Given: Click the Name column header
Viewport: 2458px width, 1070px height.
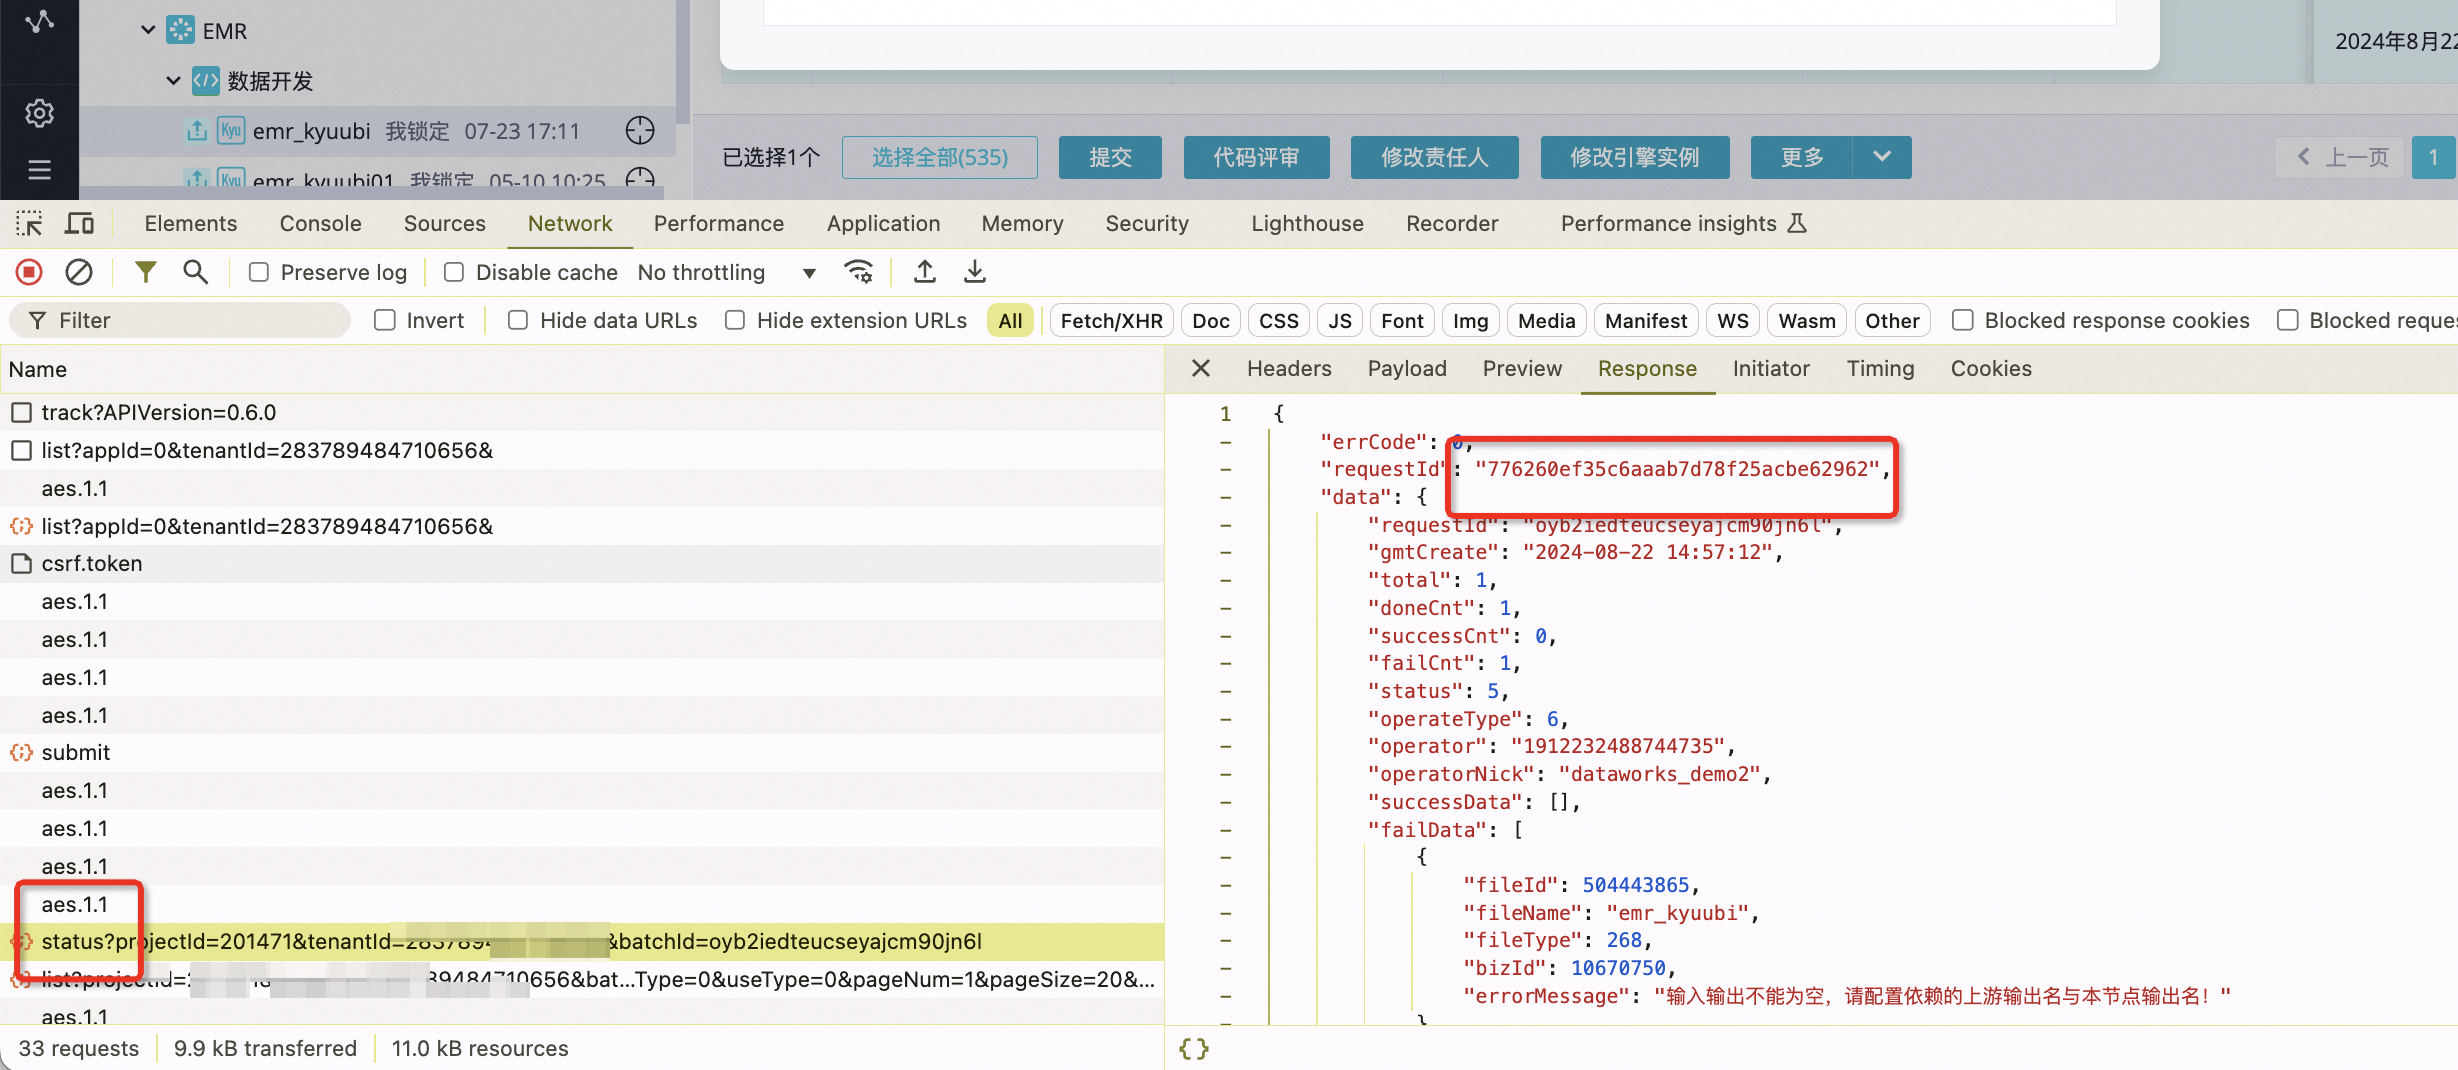Looking at the screenshot, I should [582, 369].
